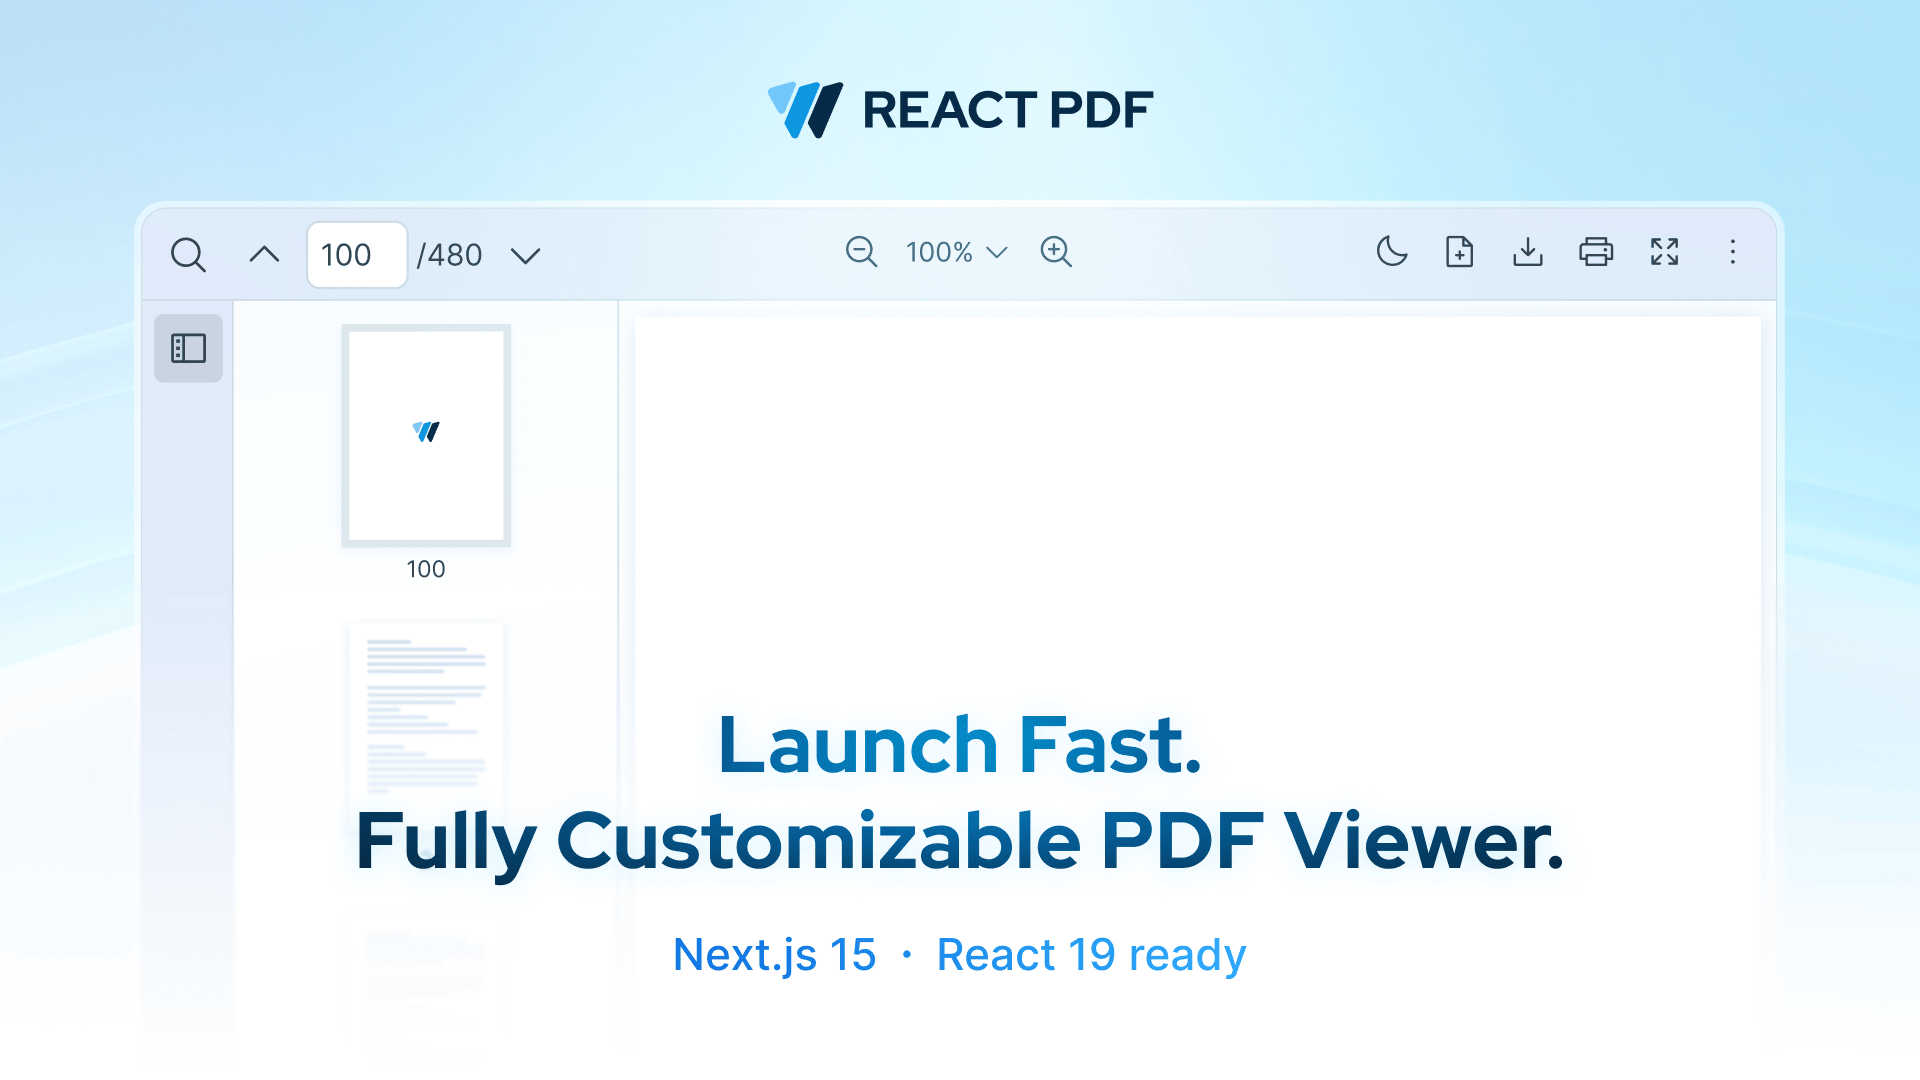Click the Launch Fast heading
This screenshot has height=1080, width=1920.
(x=960, y=745)
